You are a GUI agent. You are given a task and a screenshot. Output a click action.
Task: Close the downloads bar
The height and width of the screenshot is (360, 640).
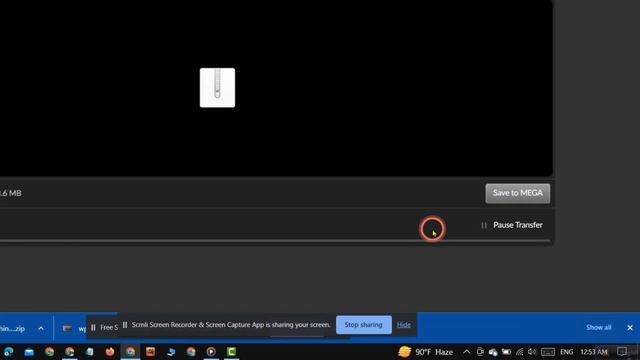(x=630, y=327)
